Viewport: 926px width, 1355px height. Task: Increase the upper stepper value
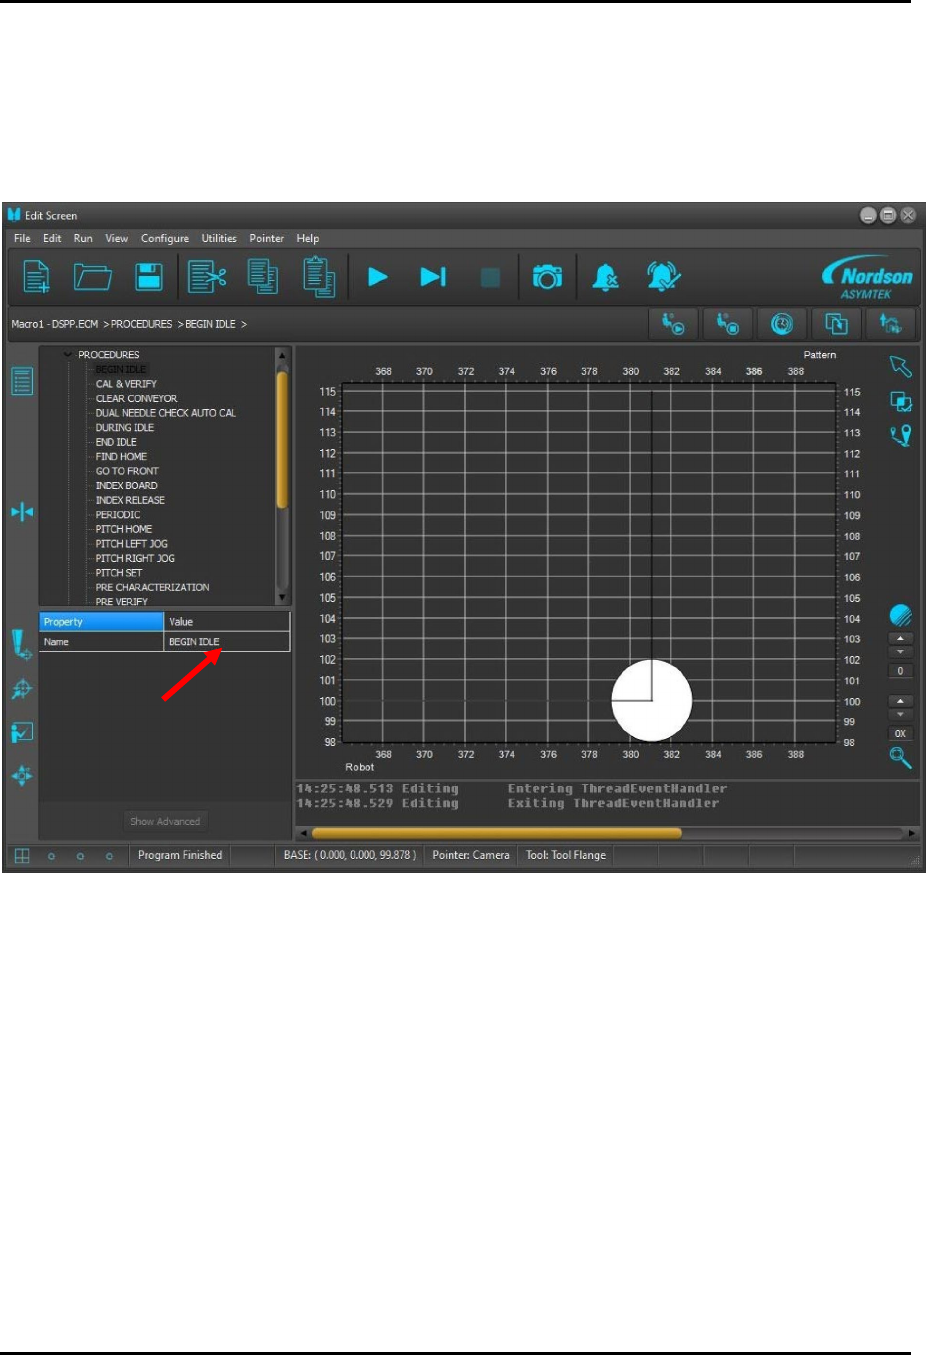tap(900, 638)
